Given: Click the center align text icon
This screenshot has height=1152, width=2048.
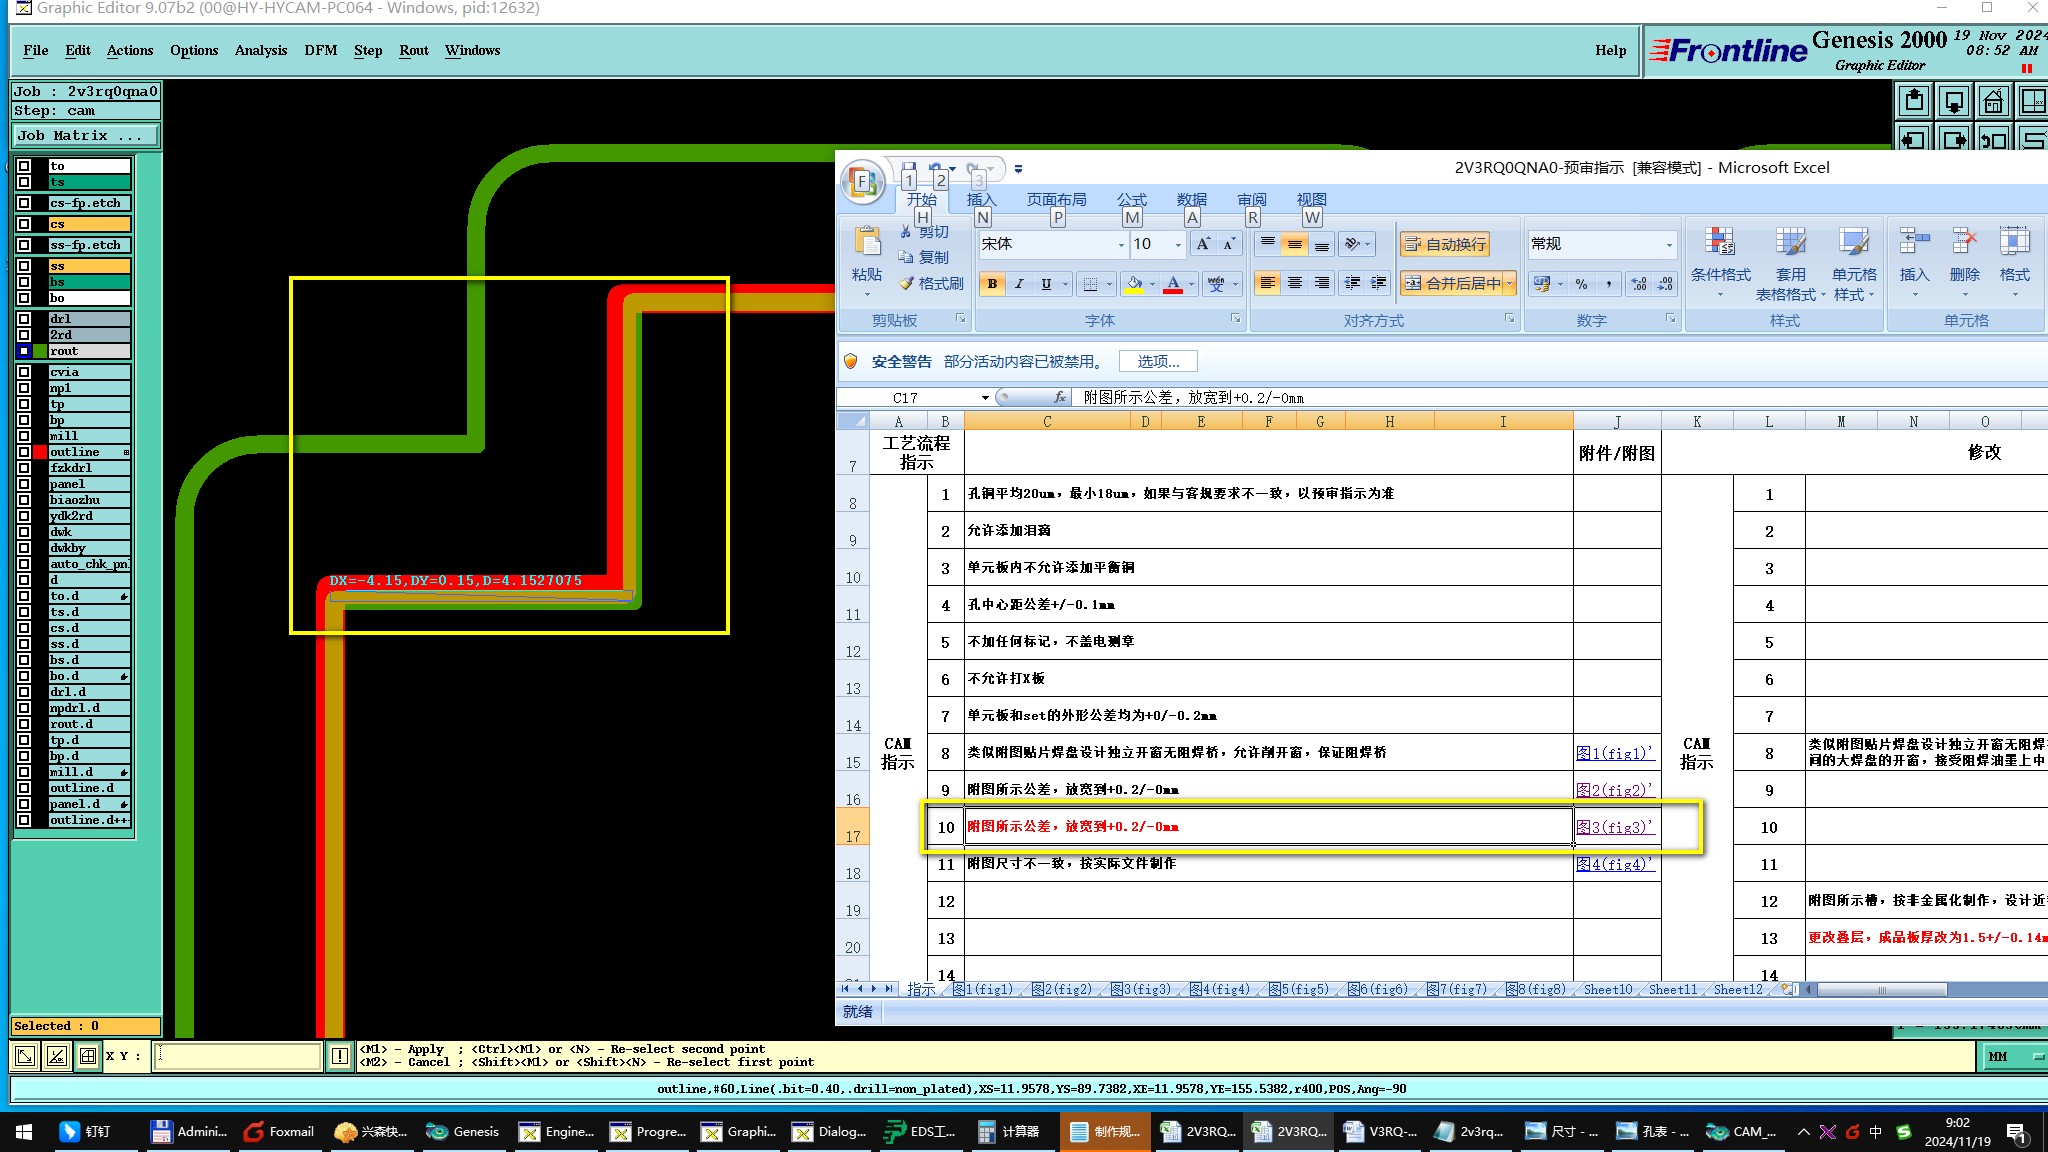Looking at the screenshot, I should point(1295,284).
